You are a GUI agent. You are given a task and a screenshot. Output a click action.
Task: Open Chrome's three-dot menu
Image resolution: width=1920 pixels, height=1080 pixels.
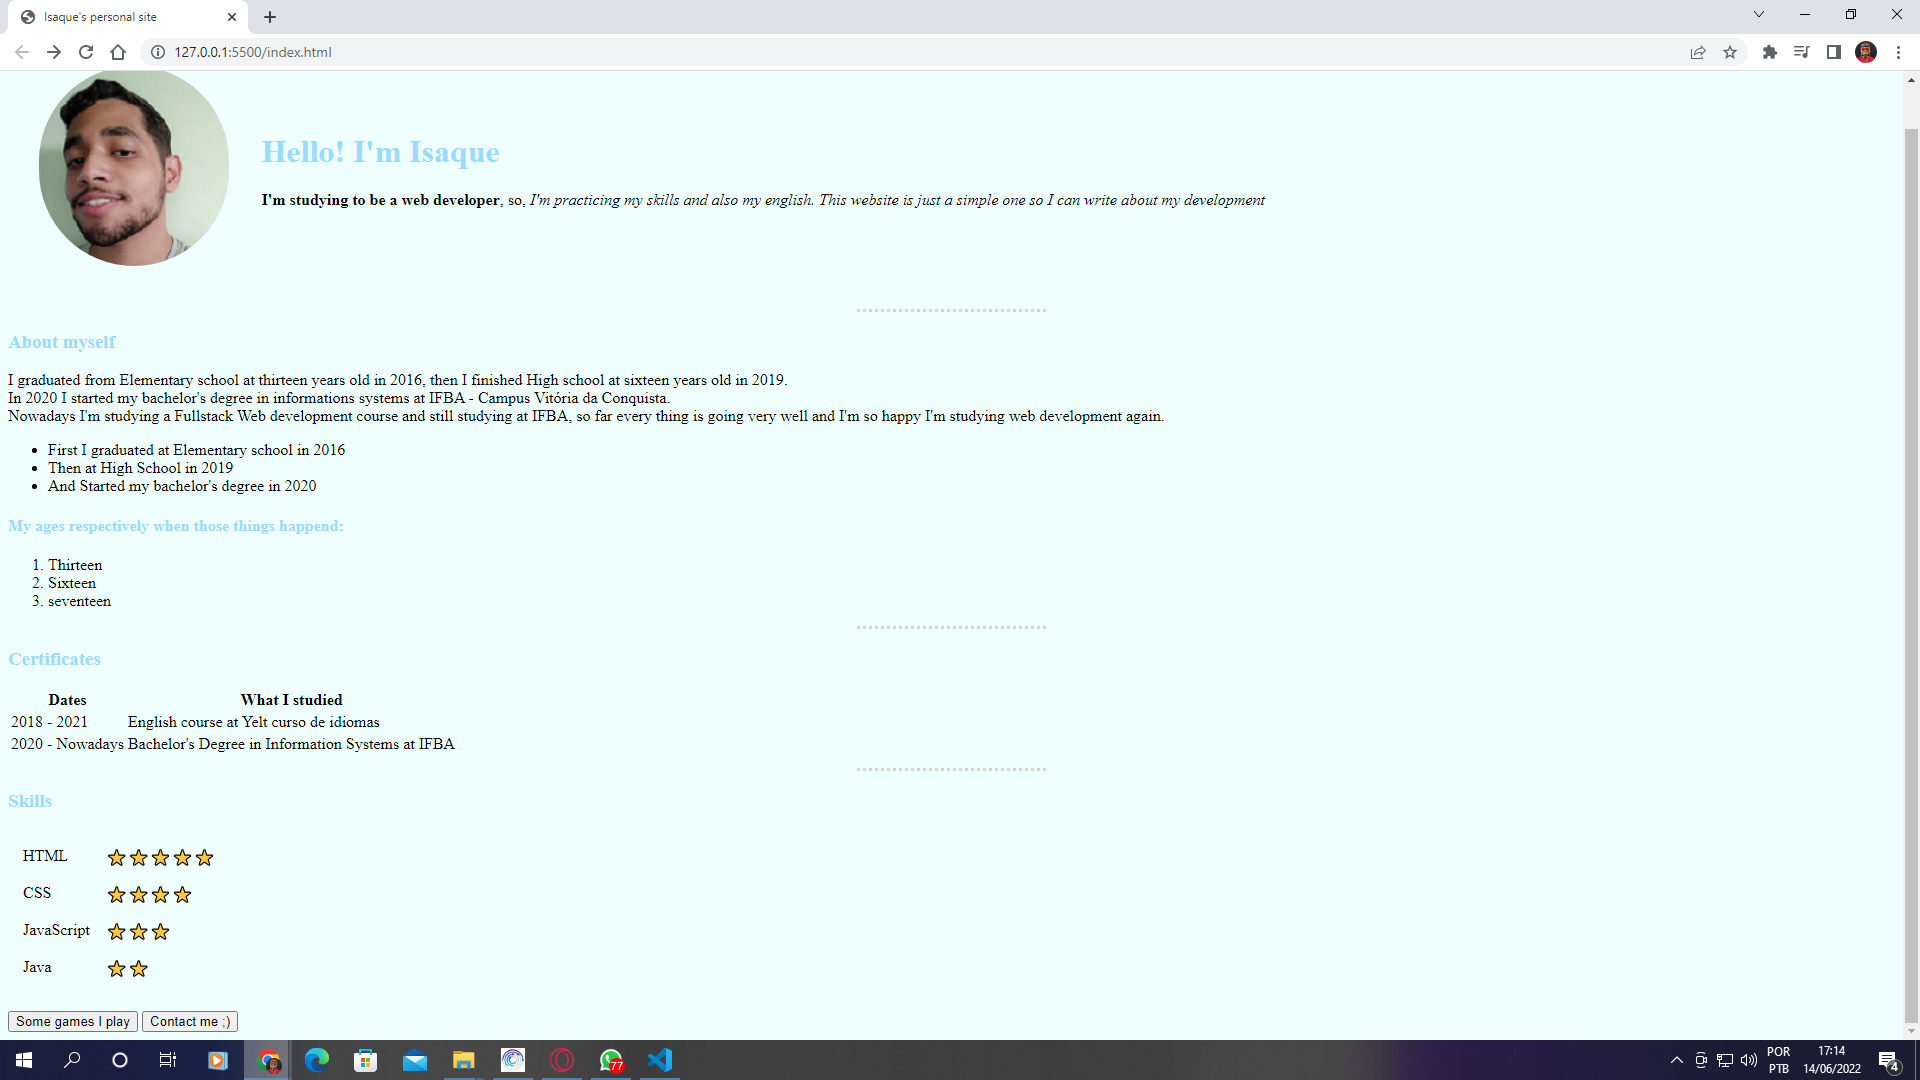(x=1899, y=52)
